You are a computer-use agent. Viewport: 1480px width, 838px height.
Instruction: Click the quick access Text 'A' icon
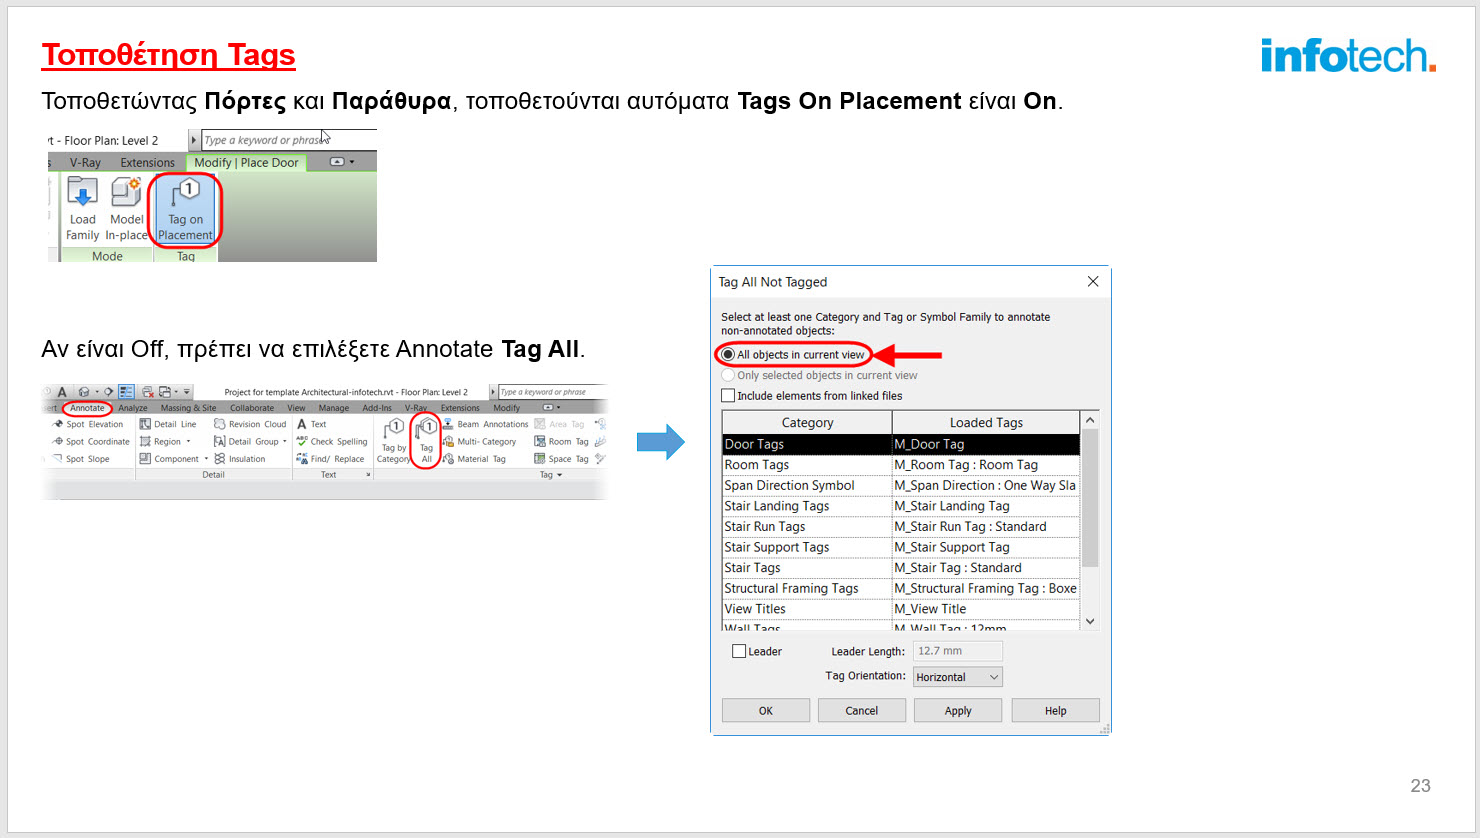pos(62,392)
